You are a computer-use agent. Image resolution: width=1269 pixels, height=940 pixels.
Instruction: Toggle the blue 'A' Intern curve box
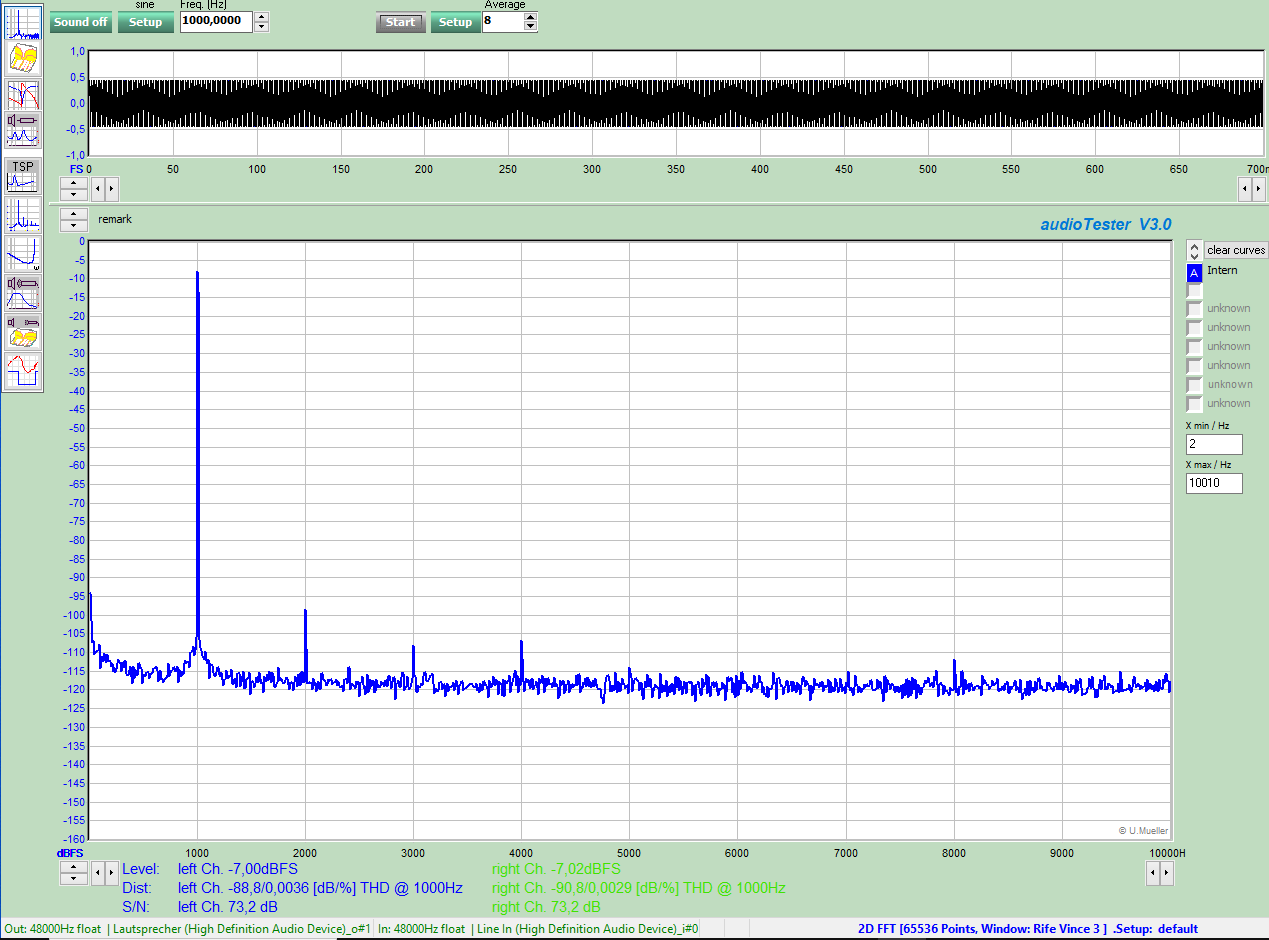(1194, 272)
